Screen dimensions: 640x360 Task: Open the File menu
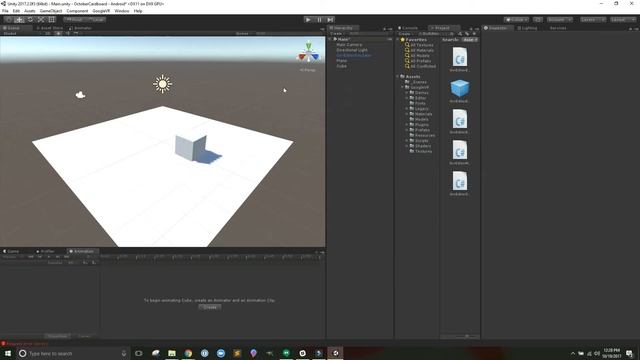click(5, 11)
